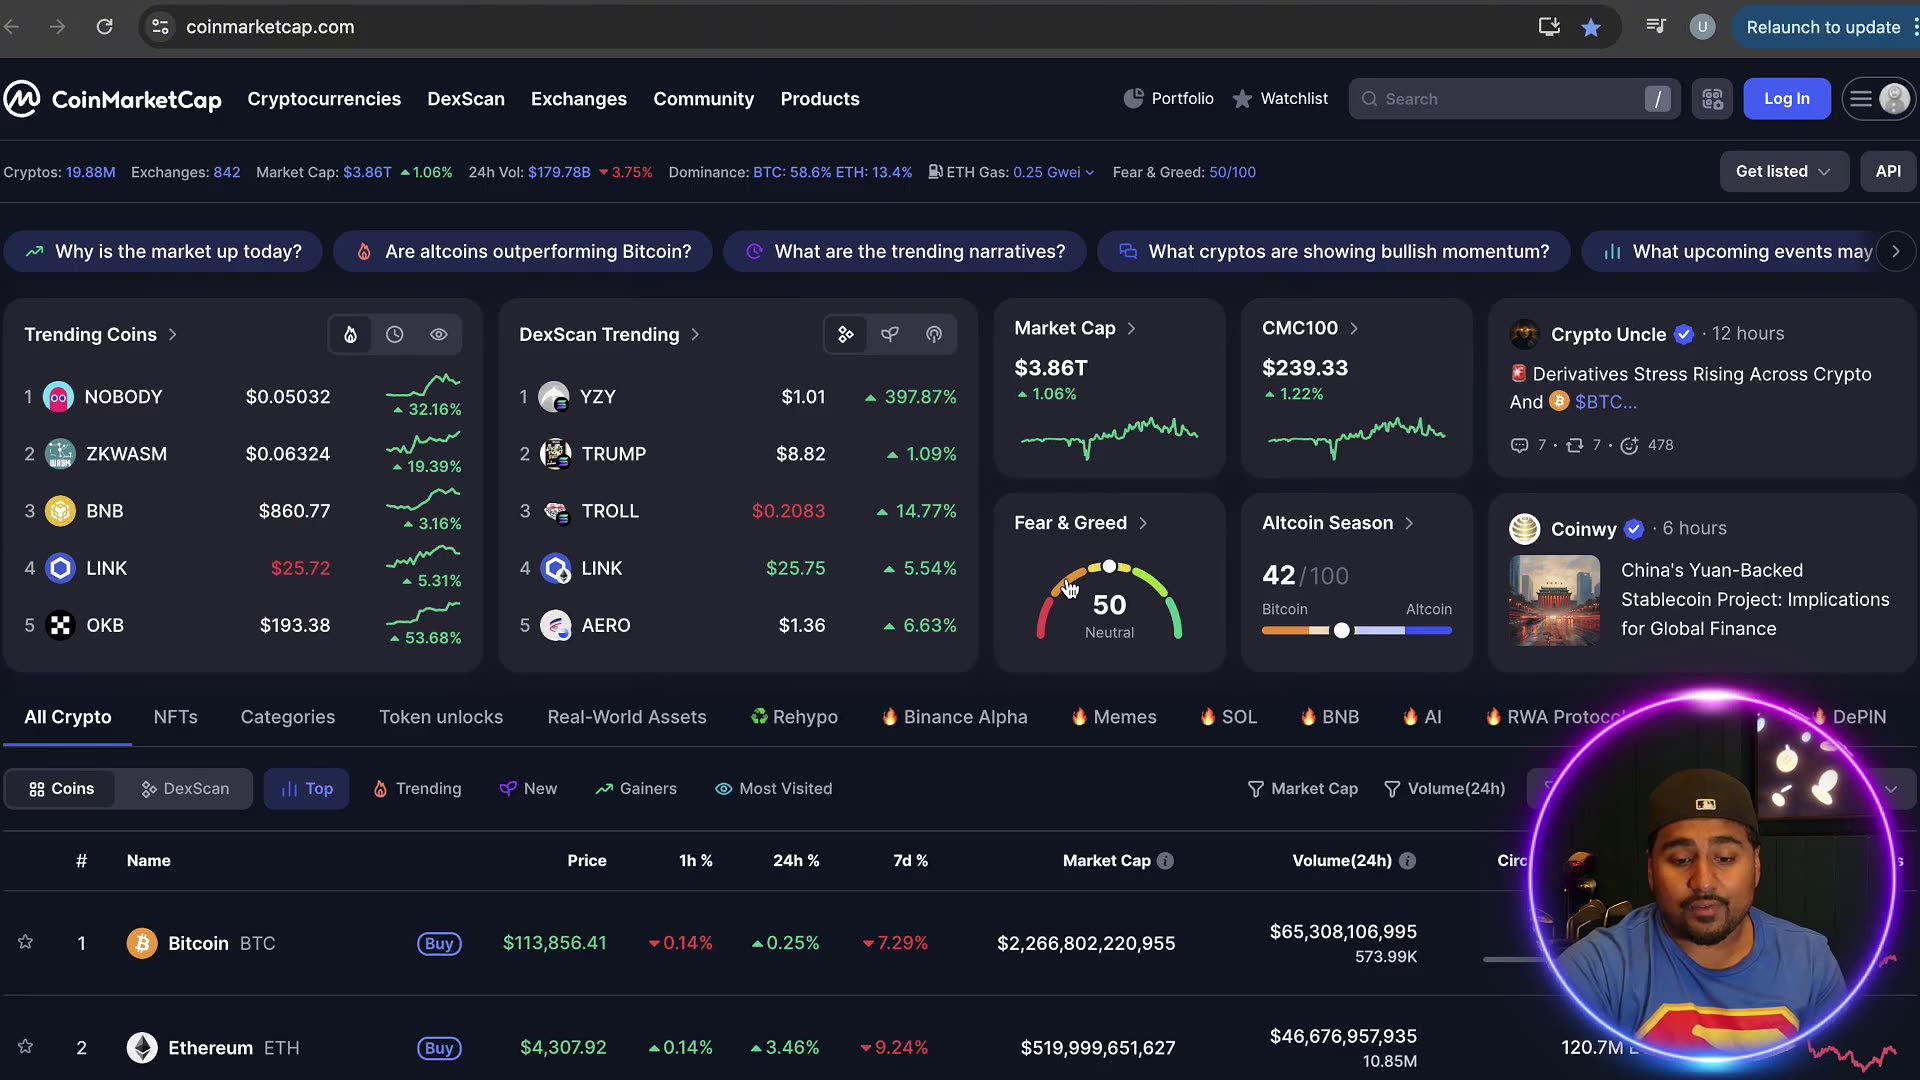Screen dimensions: 1920x1080
Task: Click the TRUMP token icon
Action: pos(555,454)
